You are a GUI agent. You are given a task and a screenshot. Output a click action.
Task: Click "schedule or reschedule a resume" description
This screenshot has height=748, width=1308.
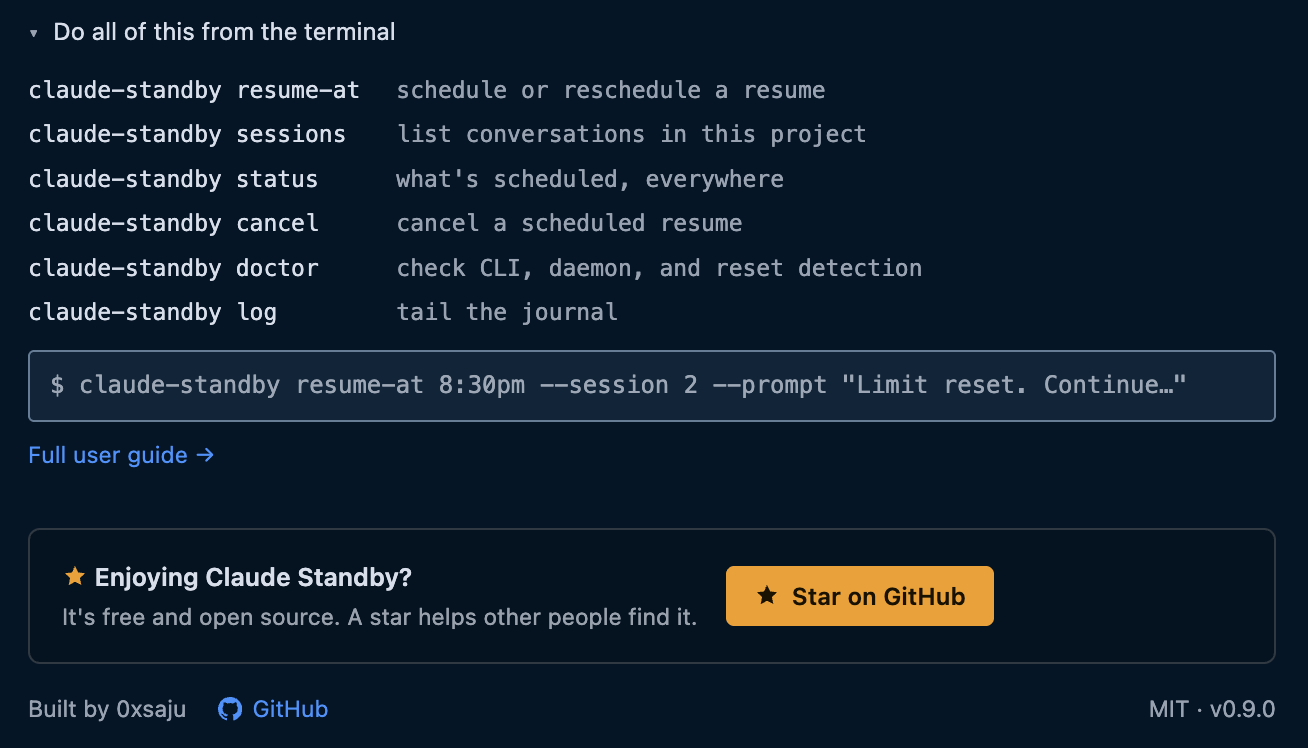tap(611, 90)
